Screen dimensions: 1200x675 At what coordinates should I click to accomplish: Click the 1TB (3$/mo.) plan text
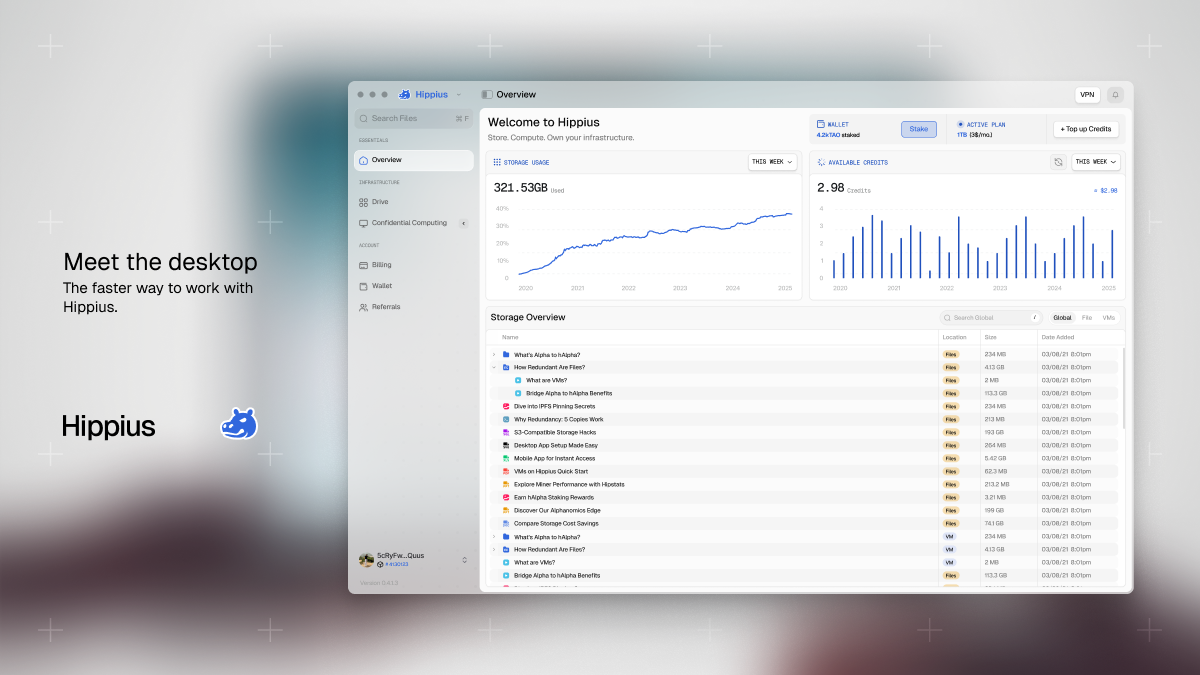coord(974,135)
